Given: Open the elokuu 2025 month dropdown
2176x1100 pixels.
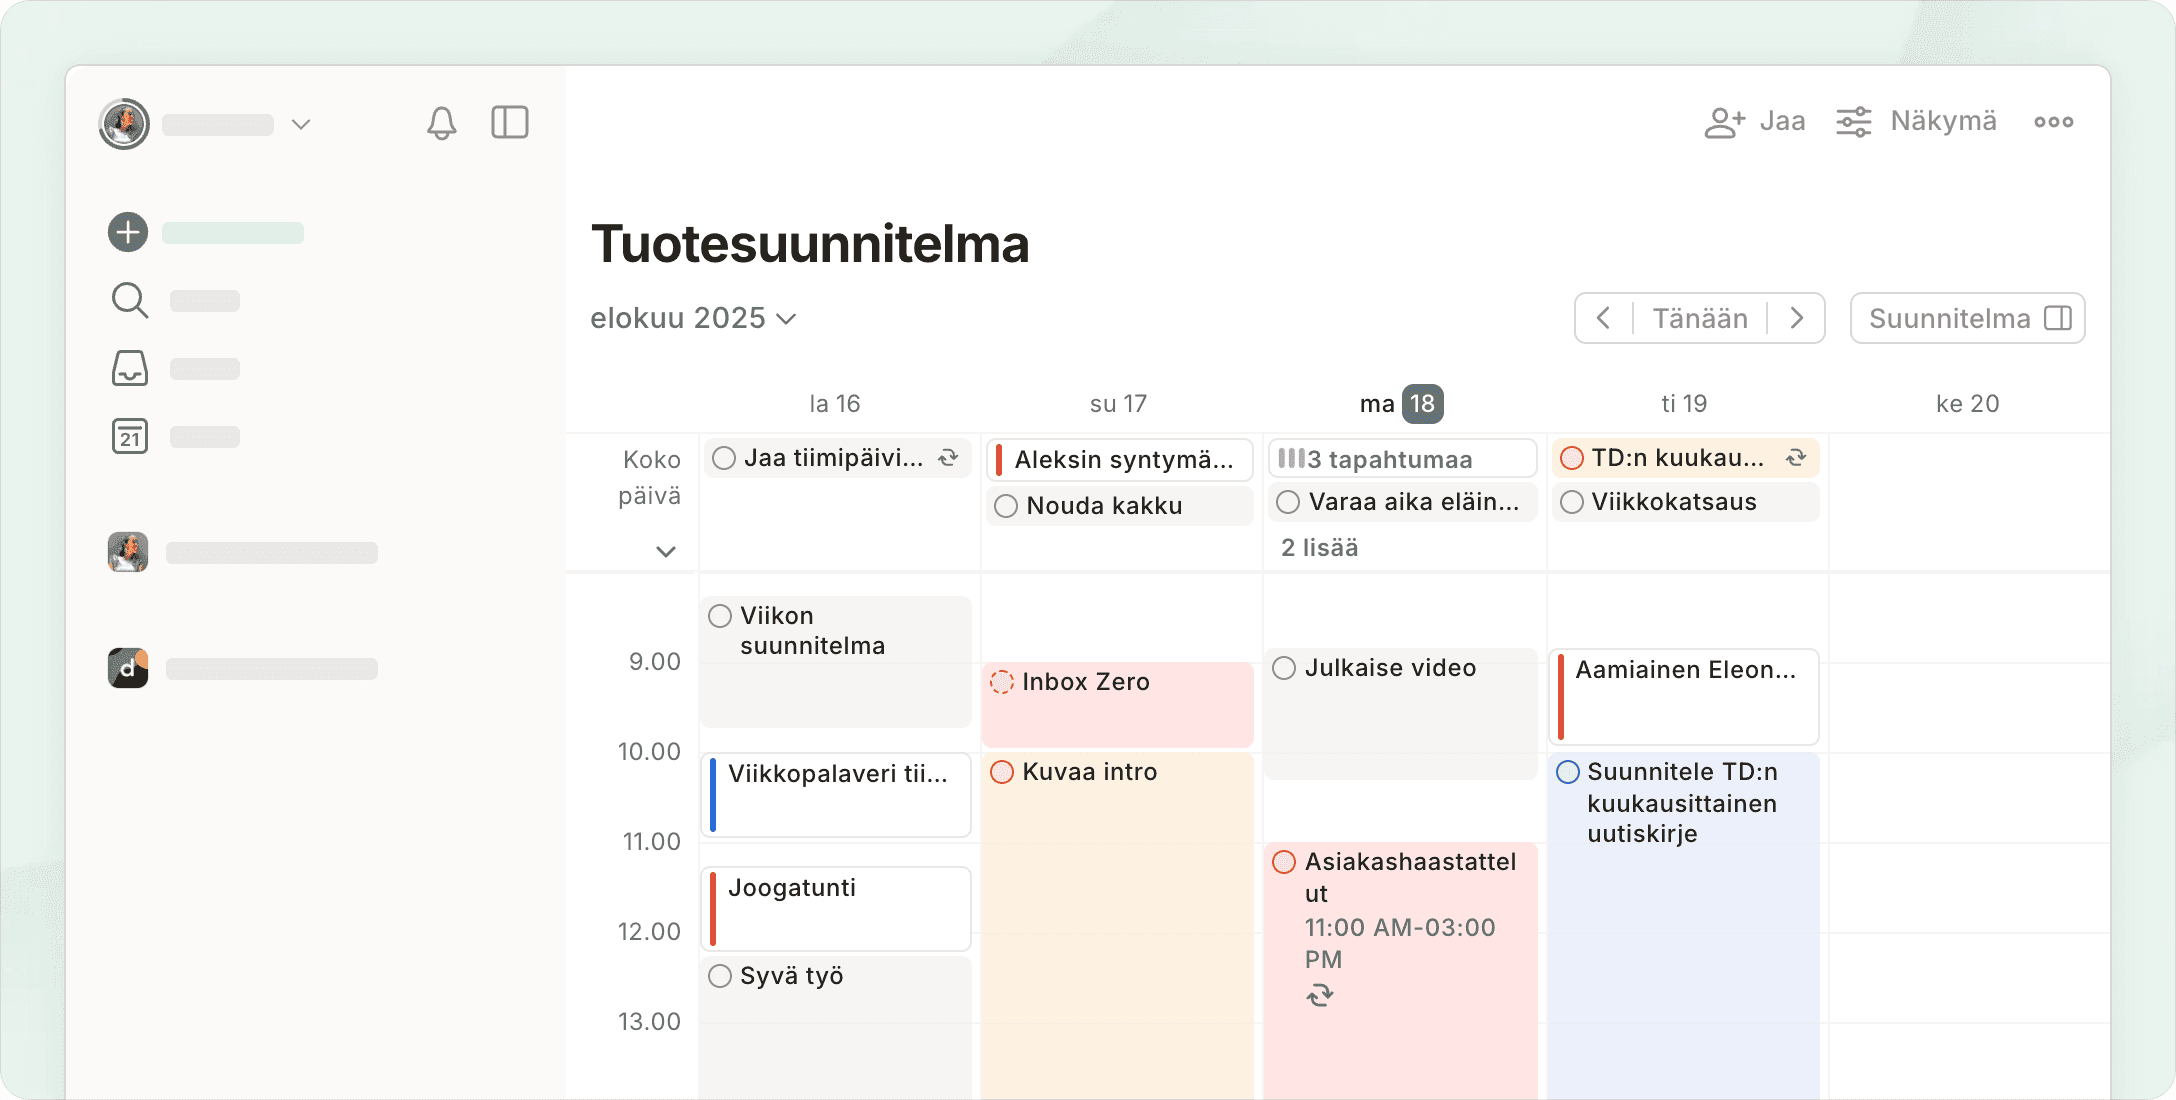Looking at the screenshot, I should (x=693, y=318).
